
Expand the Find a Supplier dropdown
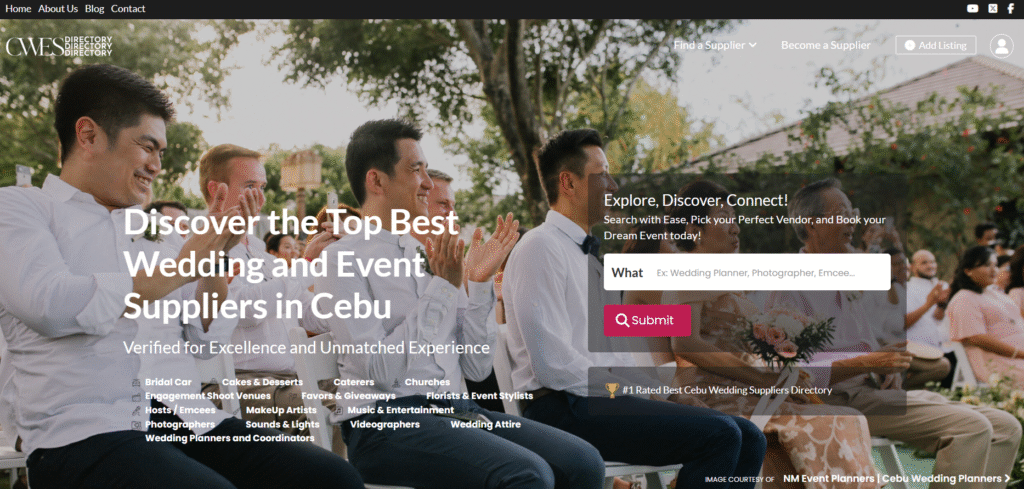coord(715,45)
